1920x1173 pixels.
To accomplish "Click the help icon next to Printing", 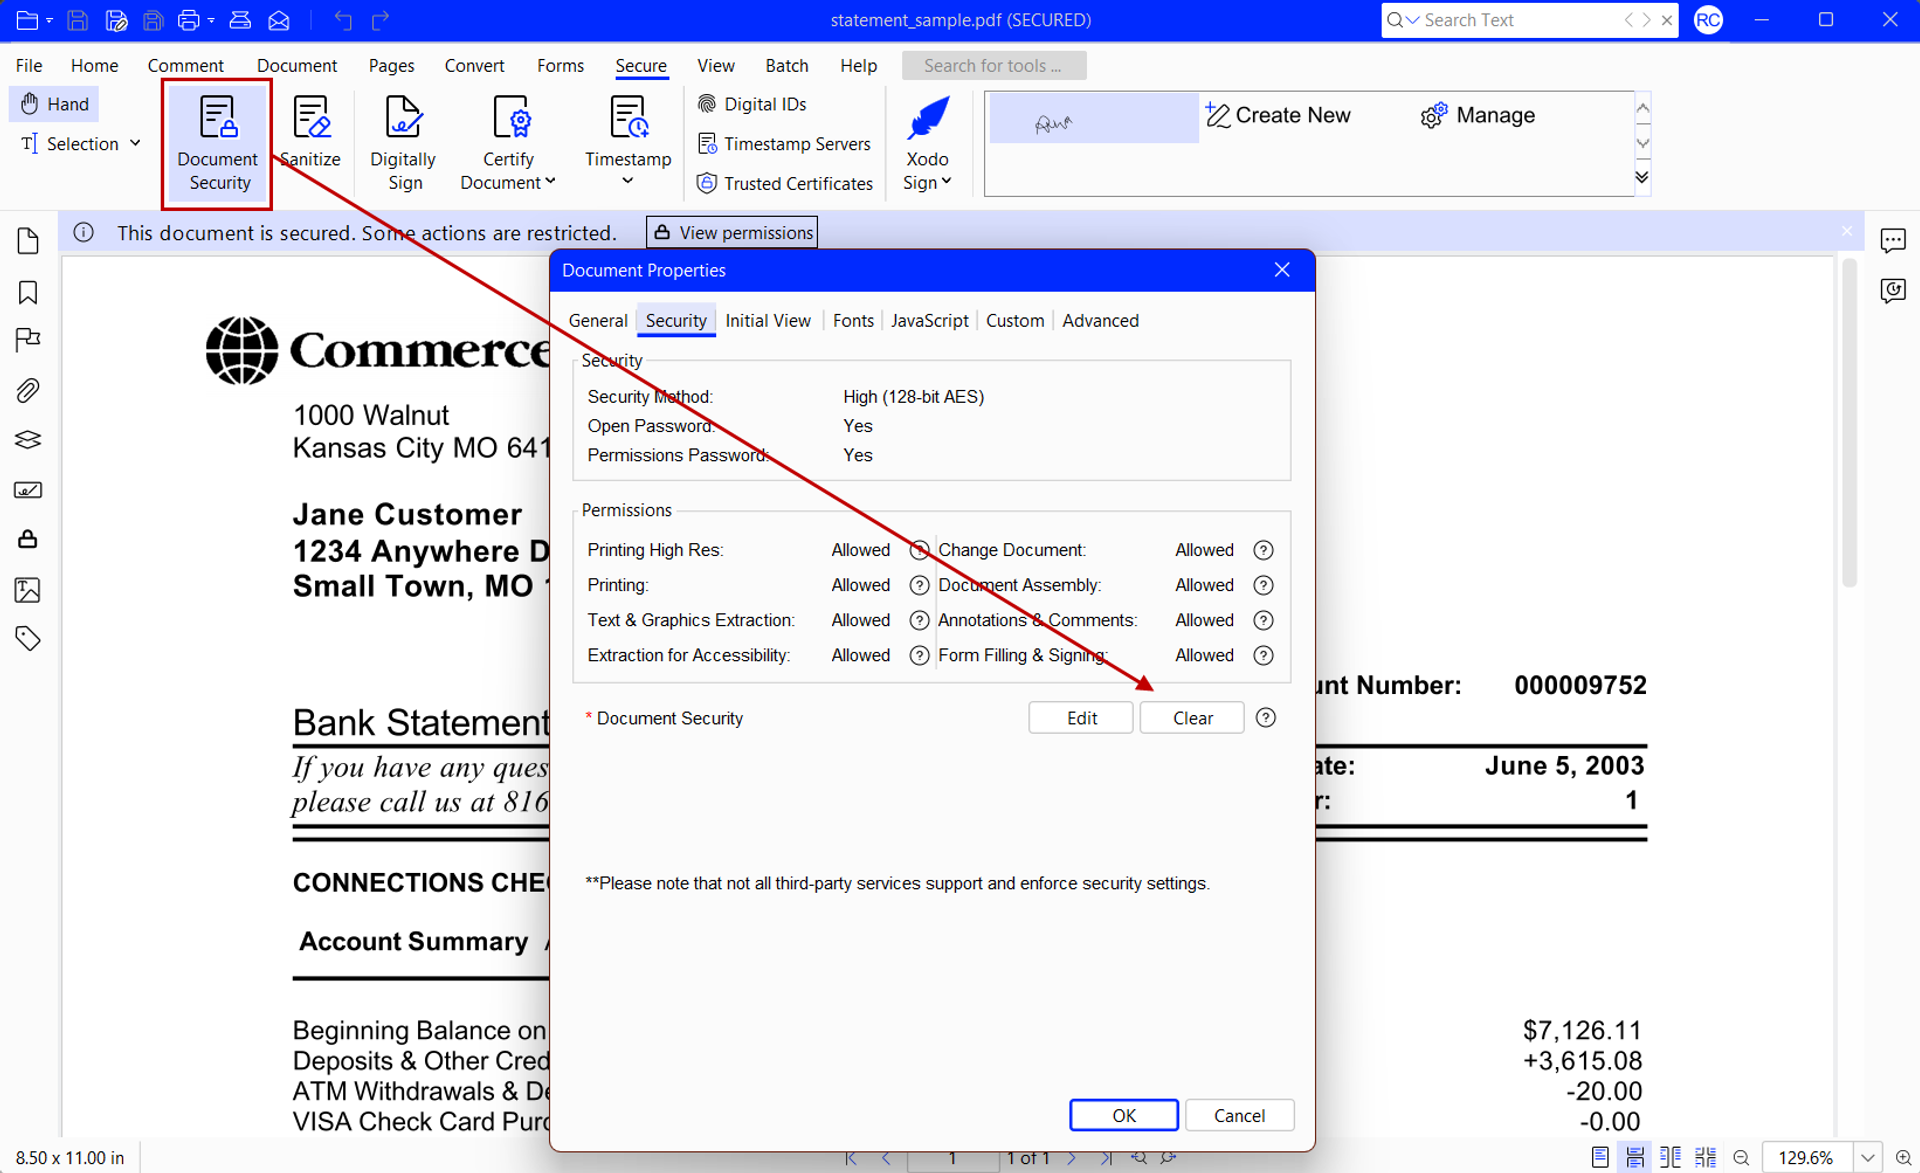I will point(919,585).
